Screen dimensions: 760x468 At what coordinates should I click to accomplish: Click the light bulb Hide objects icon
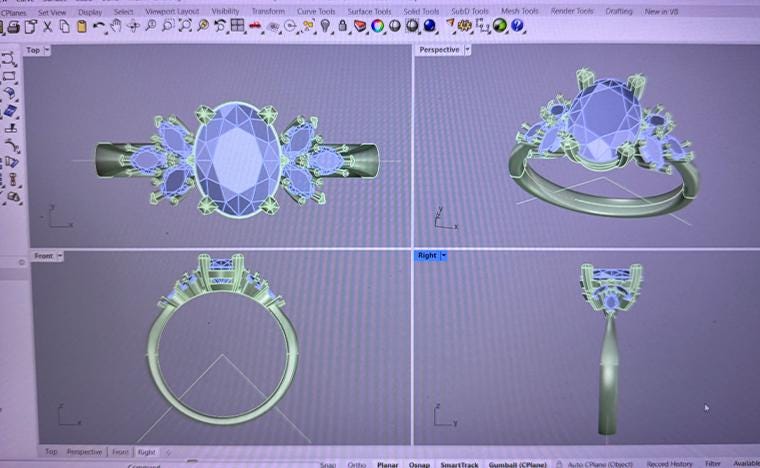coord(325,26)
